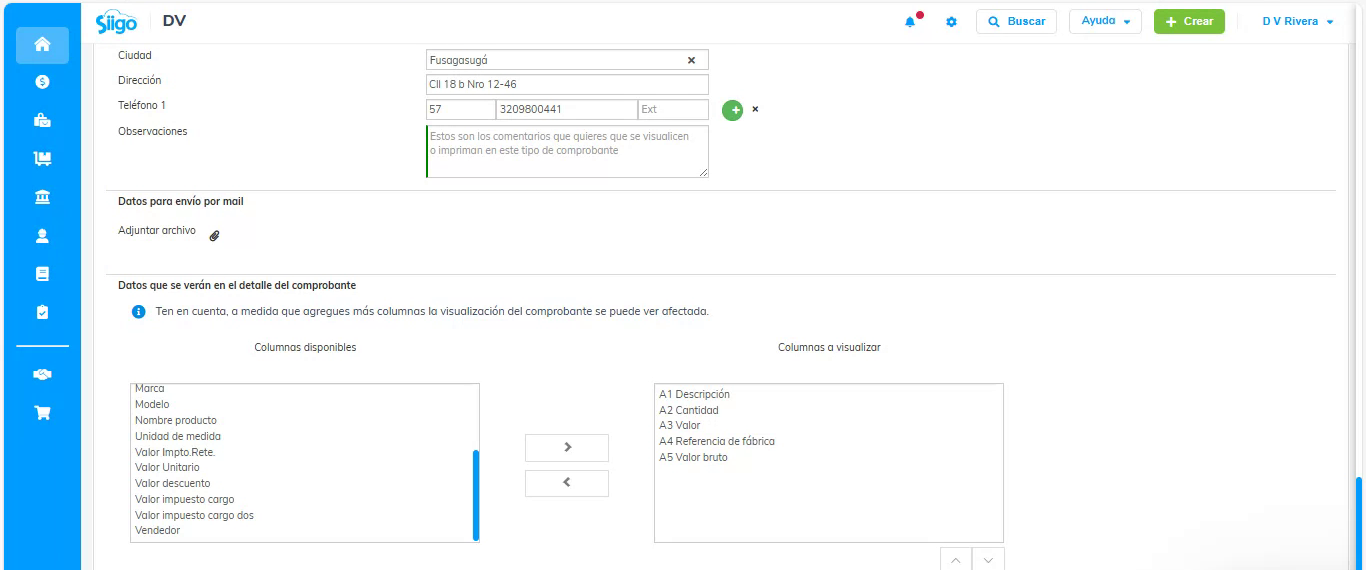
Task: Click the Buscar search button
Action: tap(1016, 21)
